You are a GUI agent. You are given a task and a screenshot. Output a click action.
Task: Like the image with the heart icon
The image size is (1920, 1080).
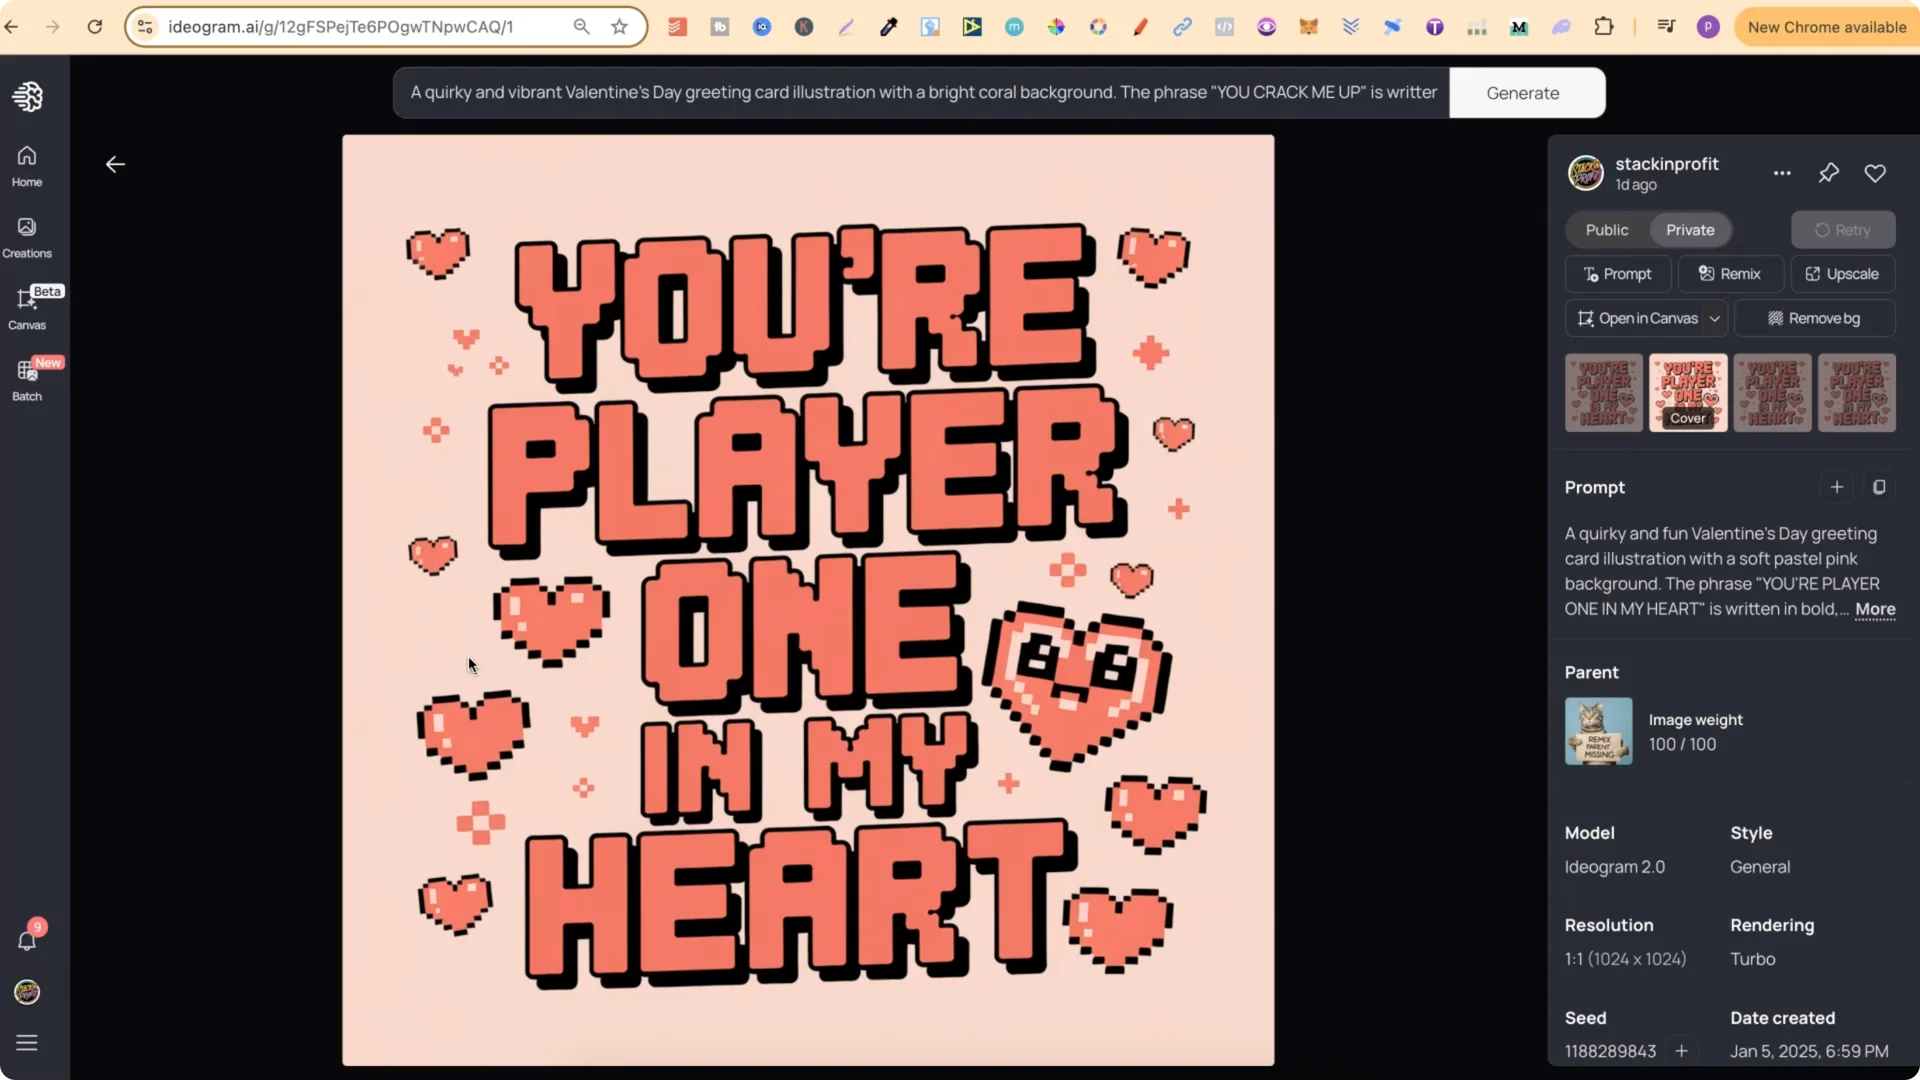click(x=1875, y=173)
